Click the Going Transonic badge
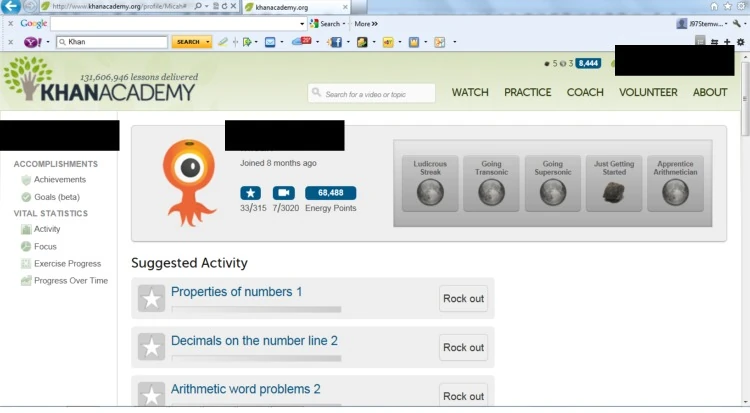This screenshot has height=413, width=750. 491,183
